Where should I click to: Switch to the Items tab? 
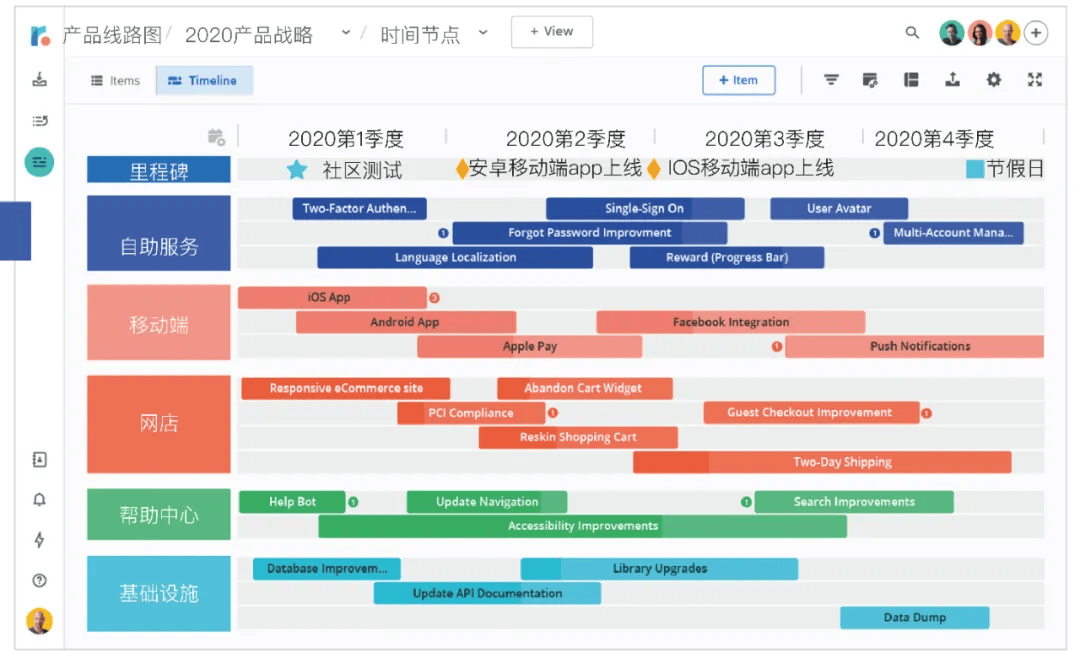(116, 81)
